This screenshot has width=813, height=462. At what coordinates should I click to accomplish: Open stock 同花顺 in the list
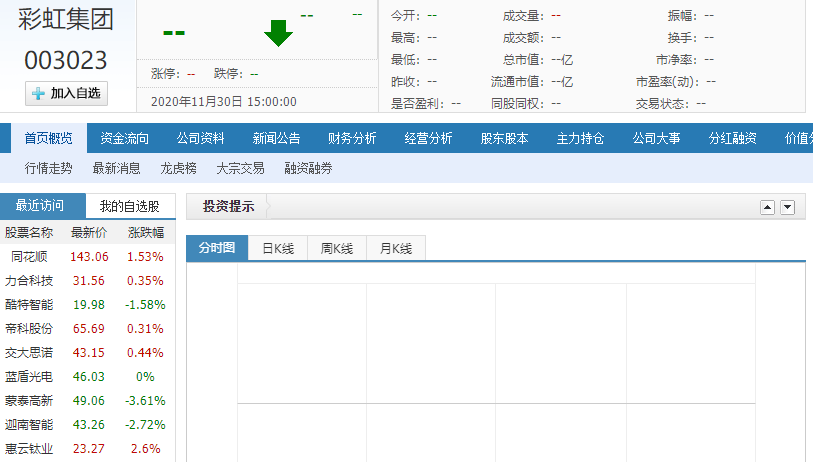[x=29, y=257]
